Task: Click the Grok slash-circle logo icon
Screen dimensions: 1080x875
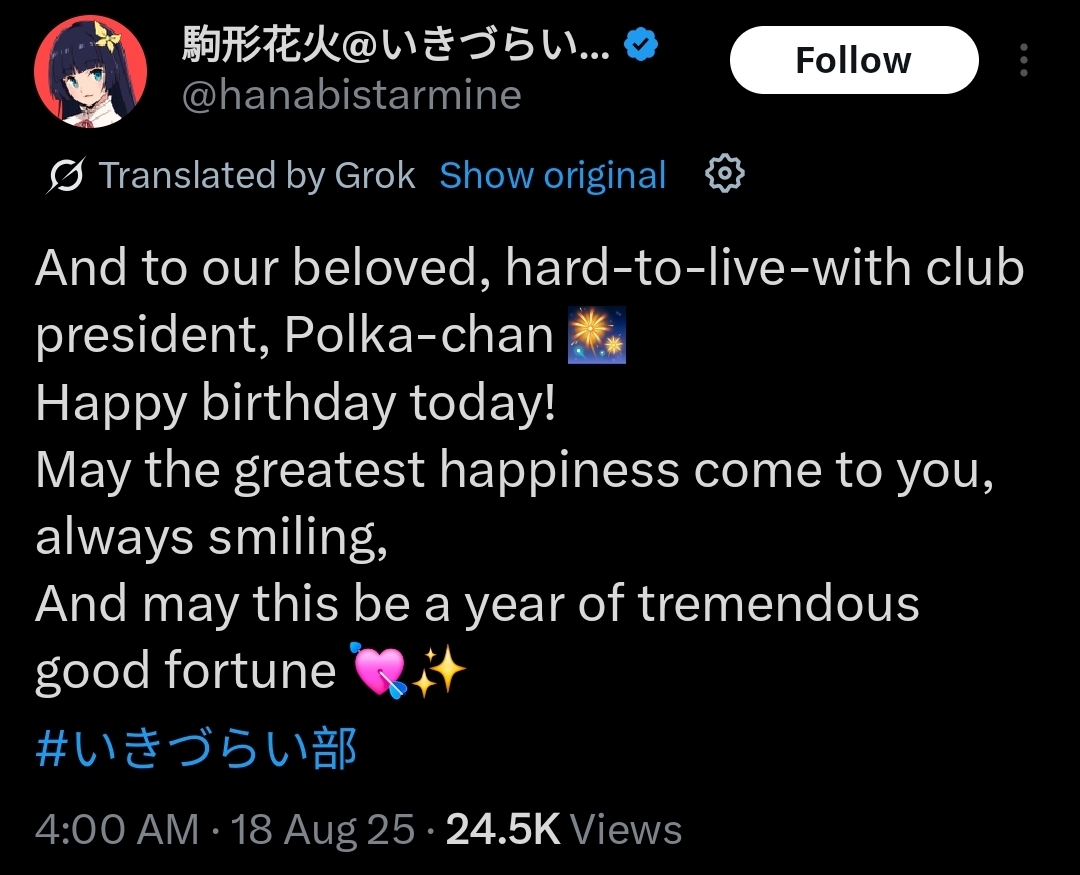Action: (66, 175)
